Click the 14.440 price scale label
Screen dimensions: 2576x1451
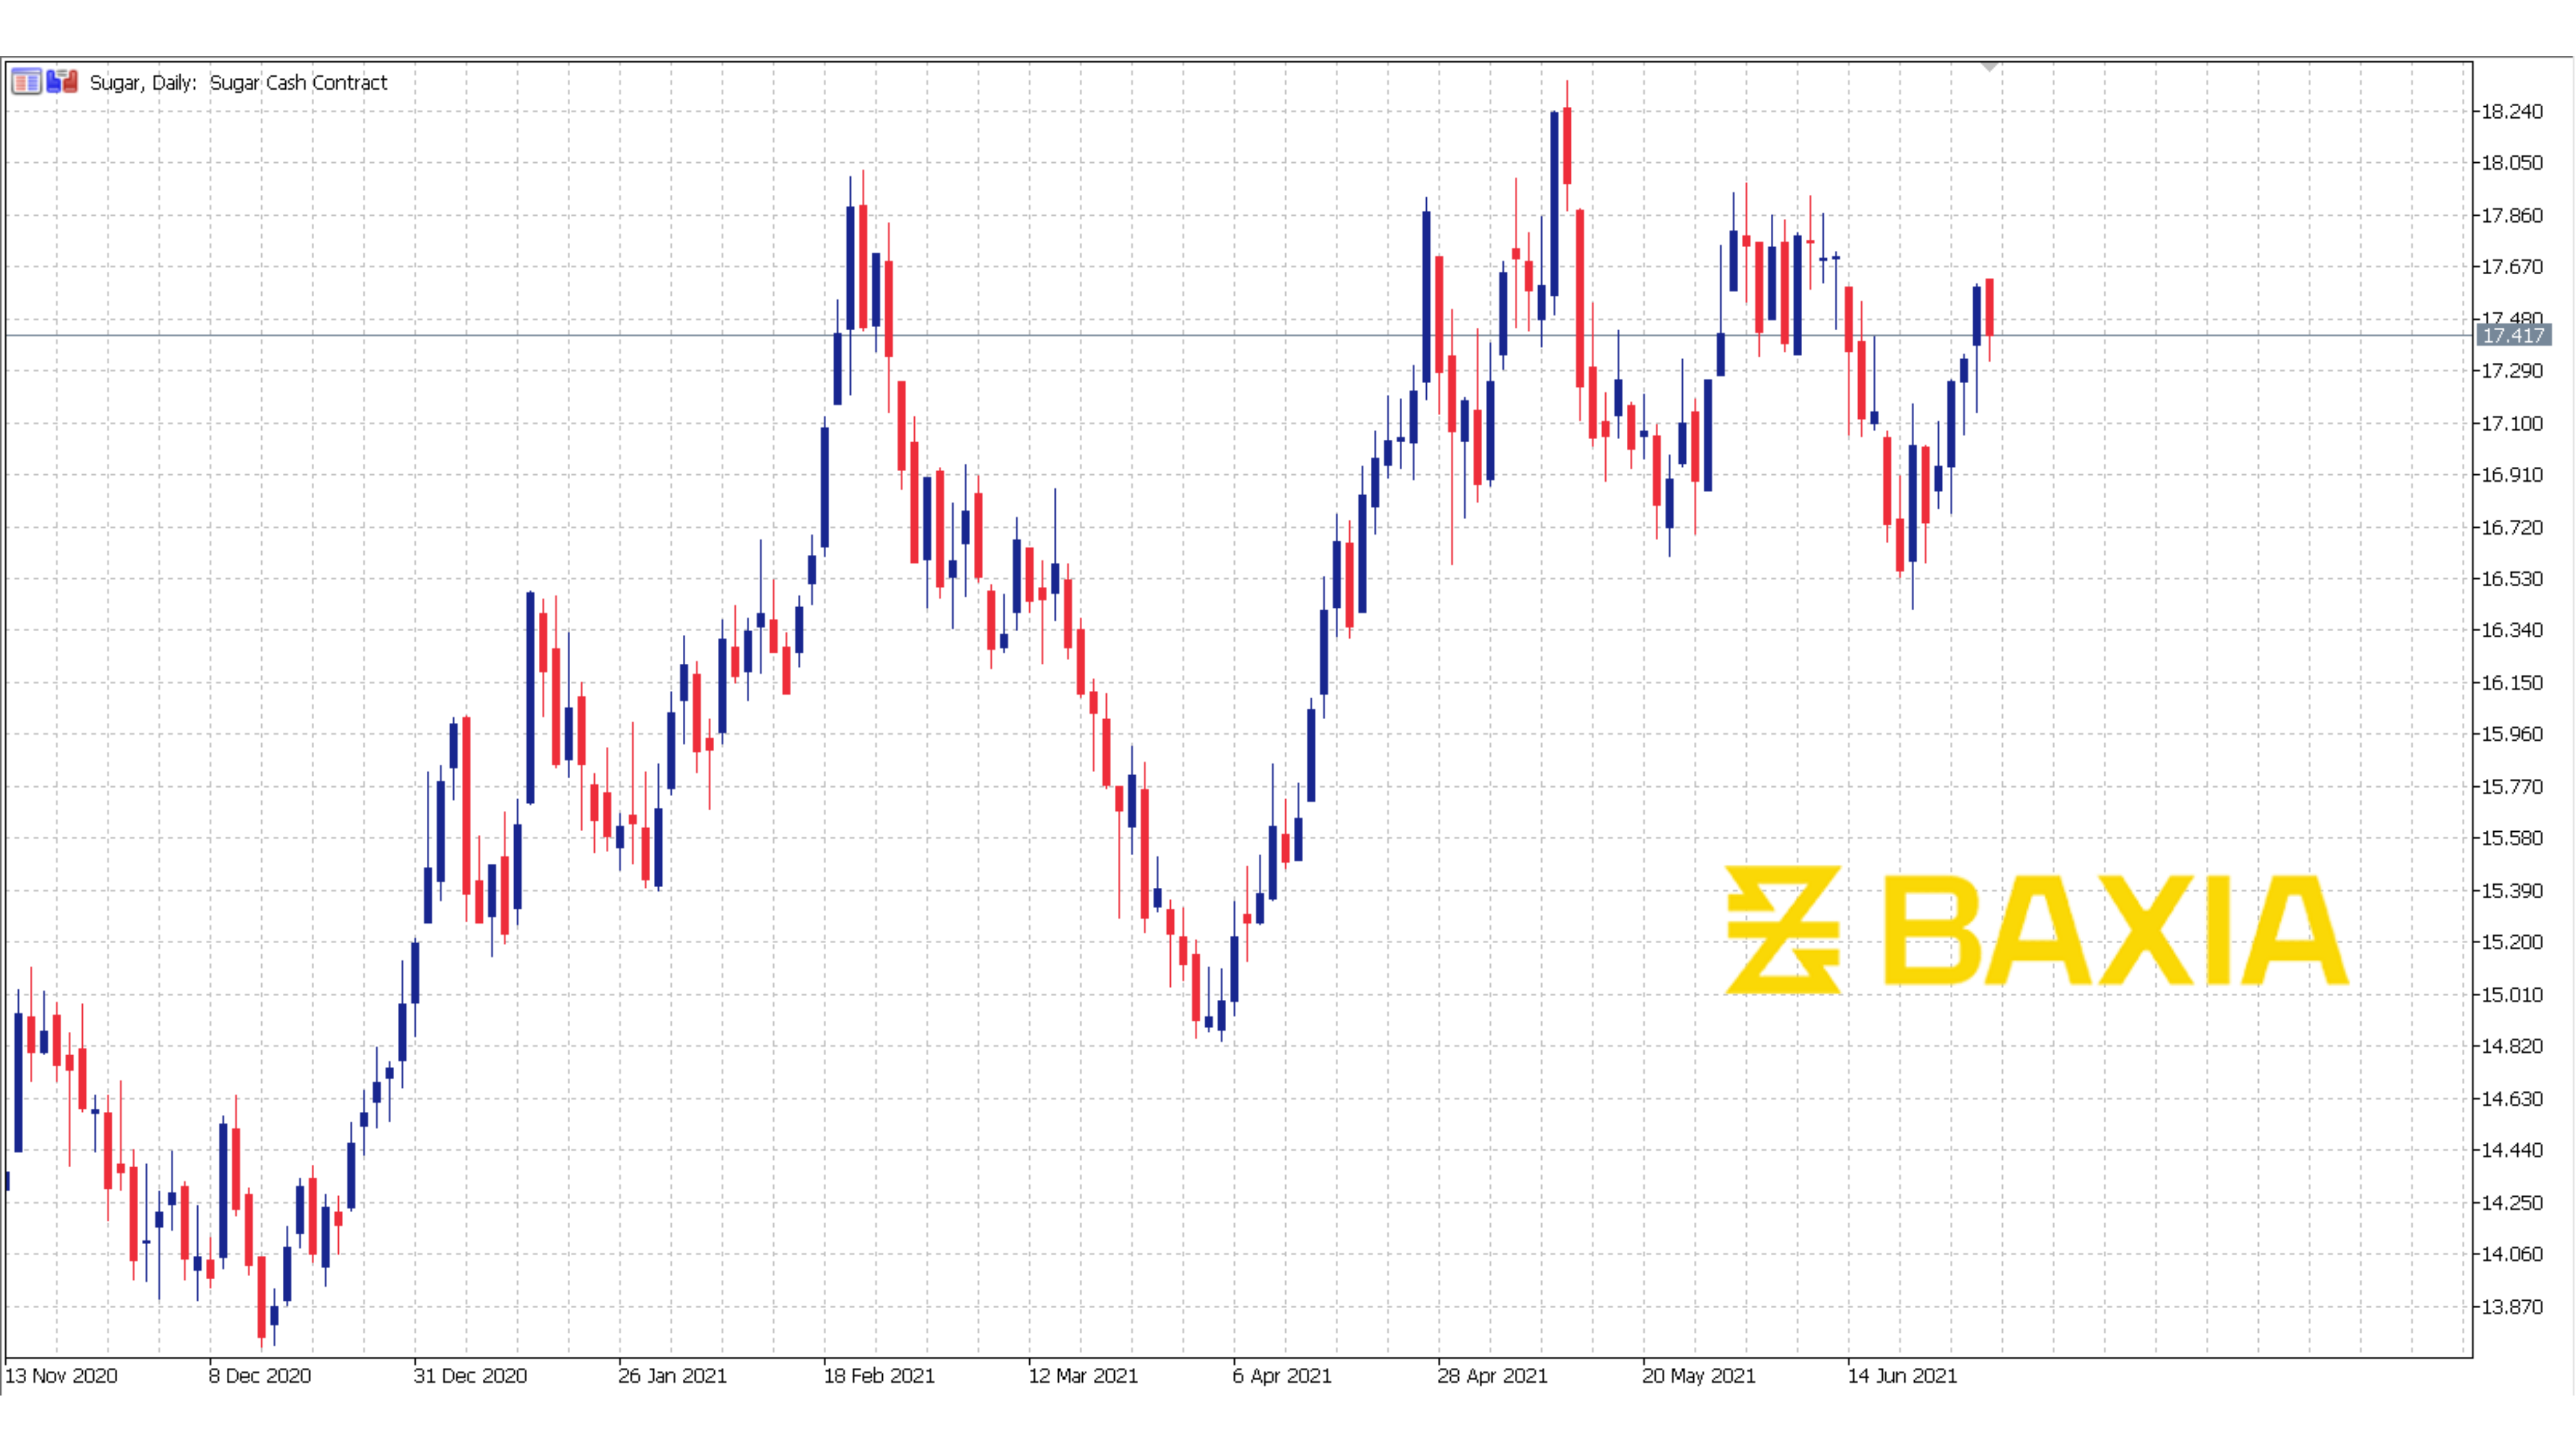(2512, 1150)
